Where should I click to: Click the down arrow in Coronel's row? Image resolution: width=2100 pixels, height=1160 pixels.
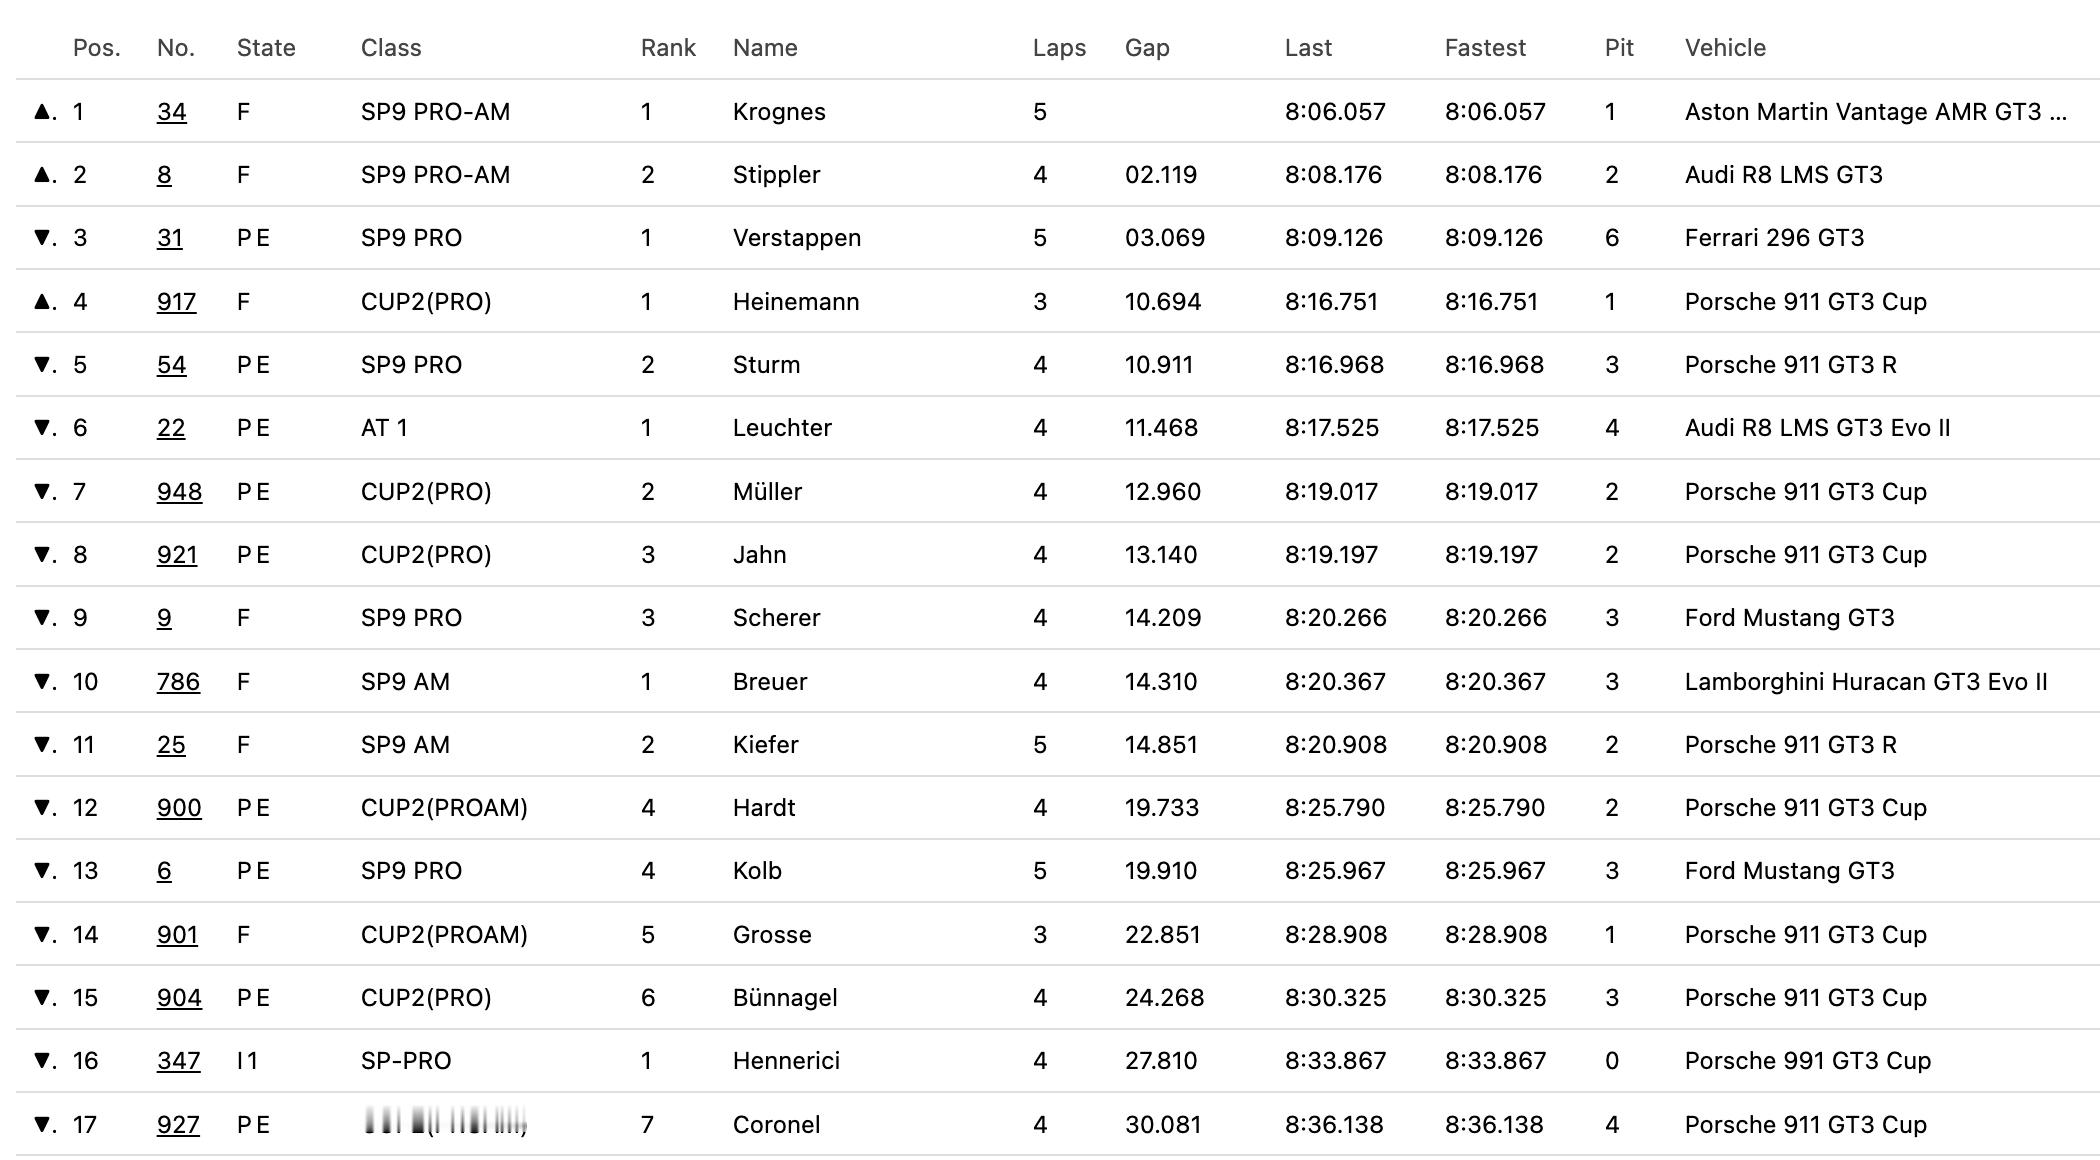click(42, 1125)
